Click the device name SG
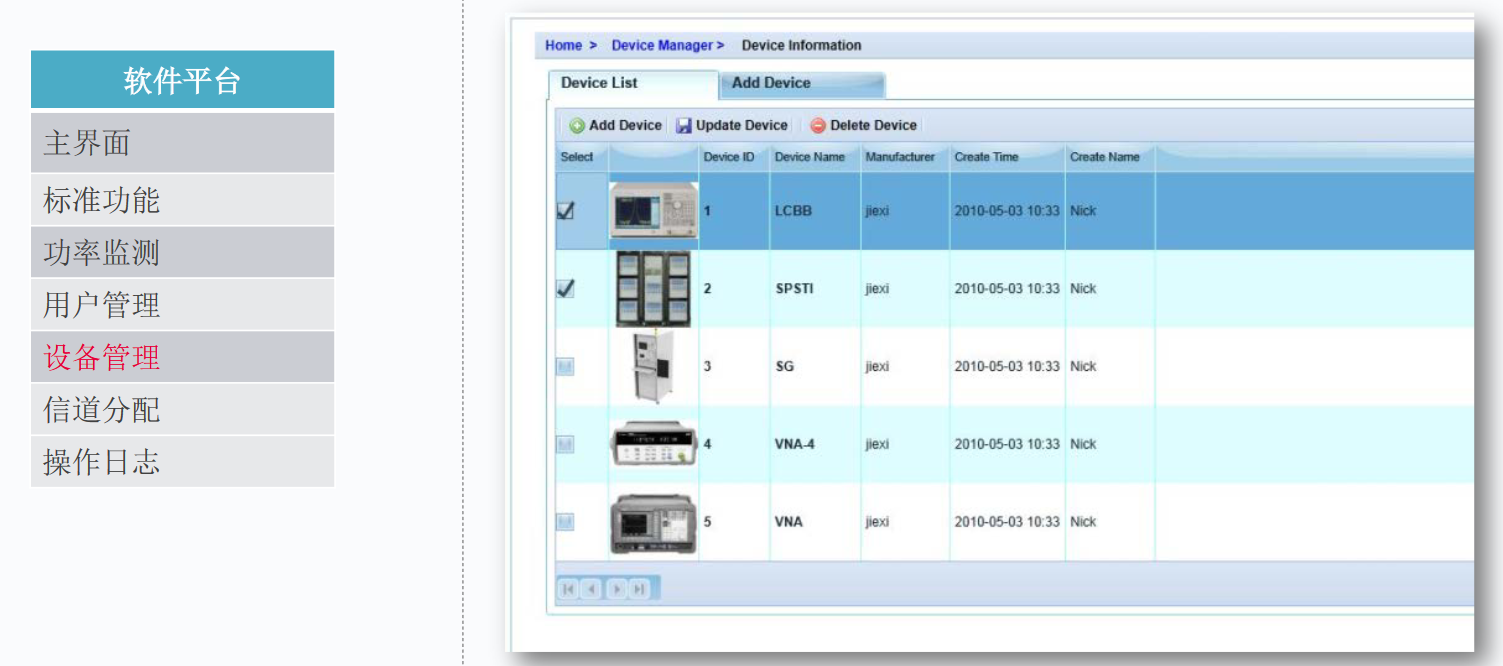1503x666 pixels. tap(785, 367)
